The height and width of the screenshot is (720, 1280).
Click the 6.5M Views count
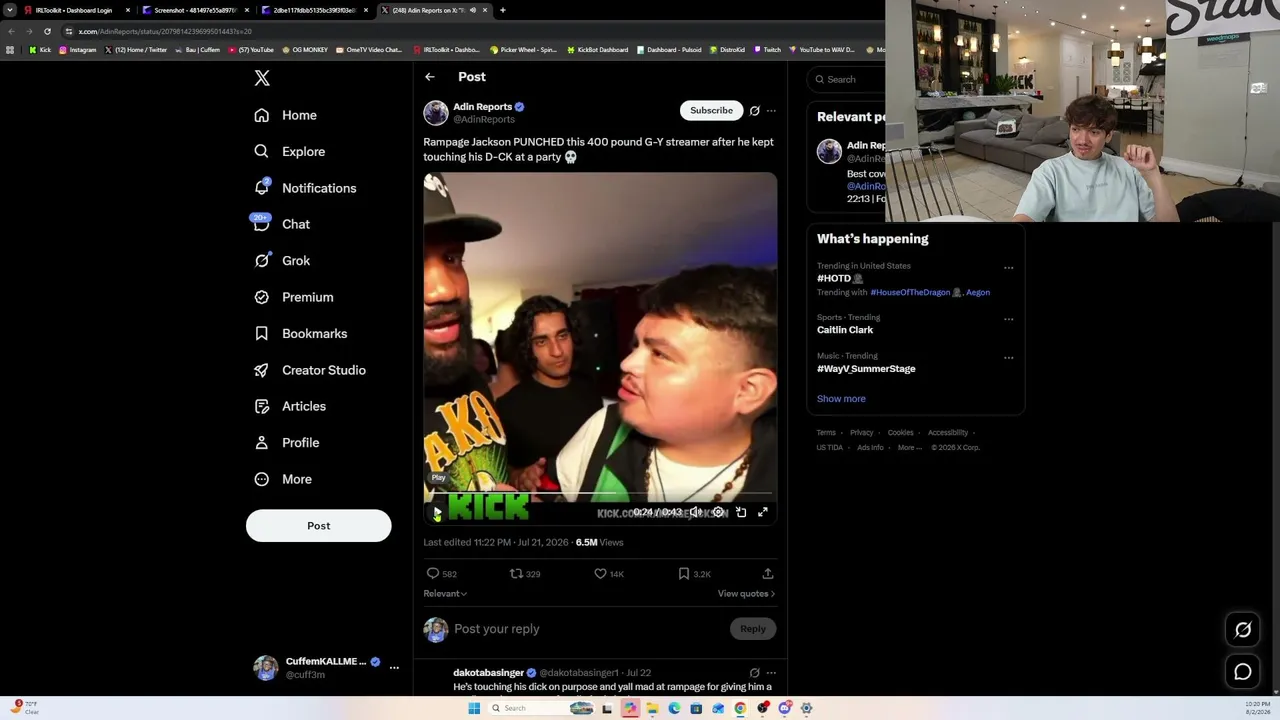(x=599, y=543)
